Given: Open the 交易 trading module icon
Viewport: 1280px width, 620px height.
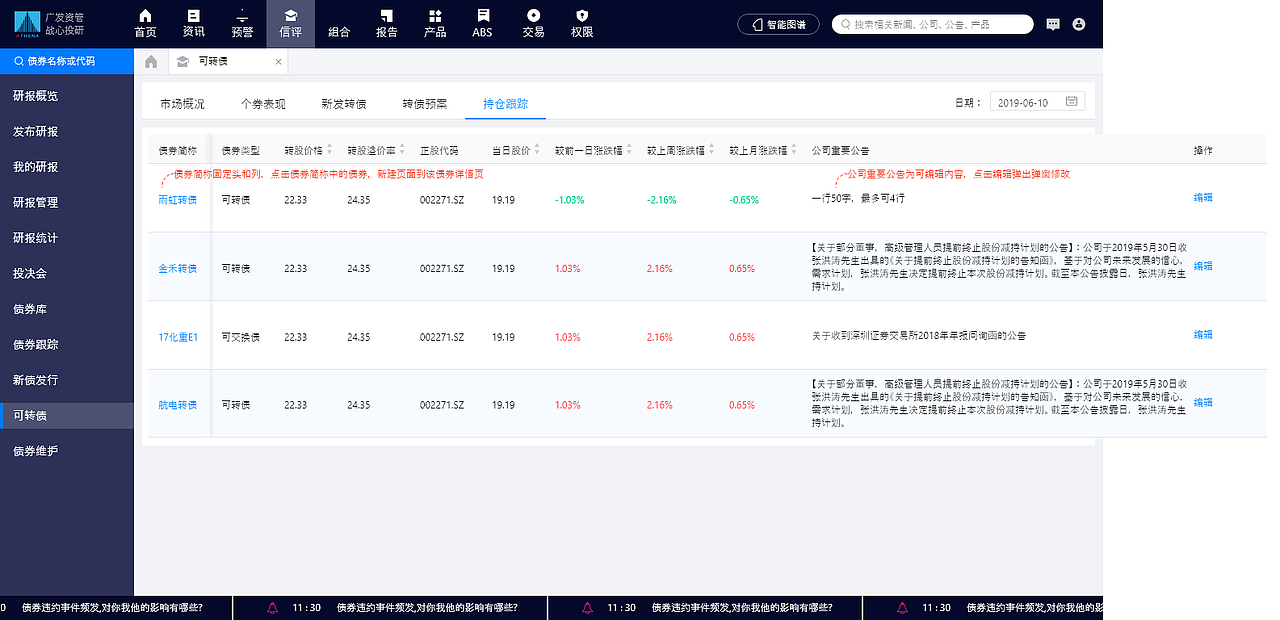Looking at the screenshot, I should click(x=533, y=22).
